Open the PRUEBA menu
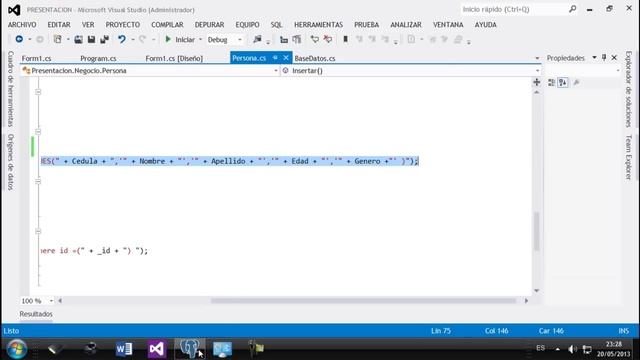The height and width of the screenshot is (360, 640). pyautogui.click(x=367, y=25)
